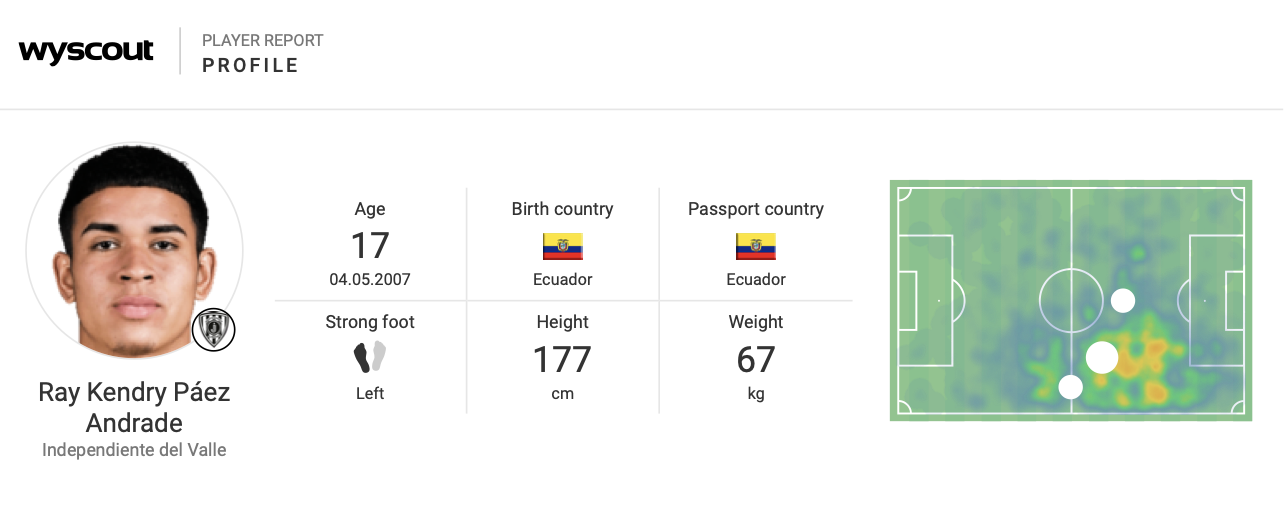1284x508 pixels.
Task: Click the PLAYER REPORT label
Action: (x=263, y=41)
